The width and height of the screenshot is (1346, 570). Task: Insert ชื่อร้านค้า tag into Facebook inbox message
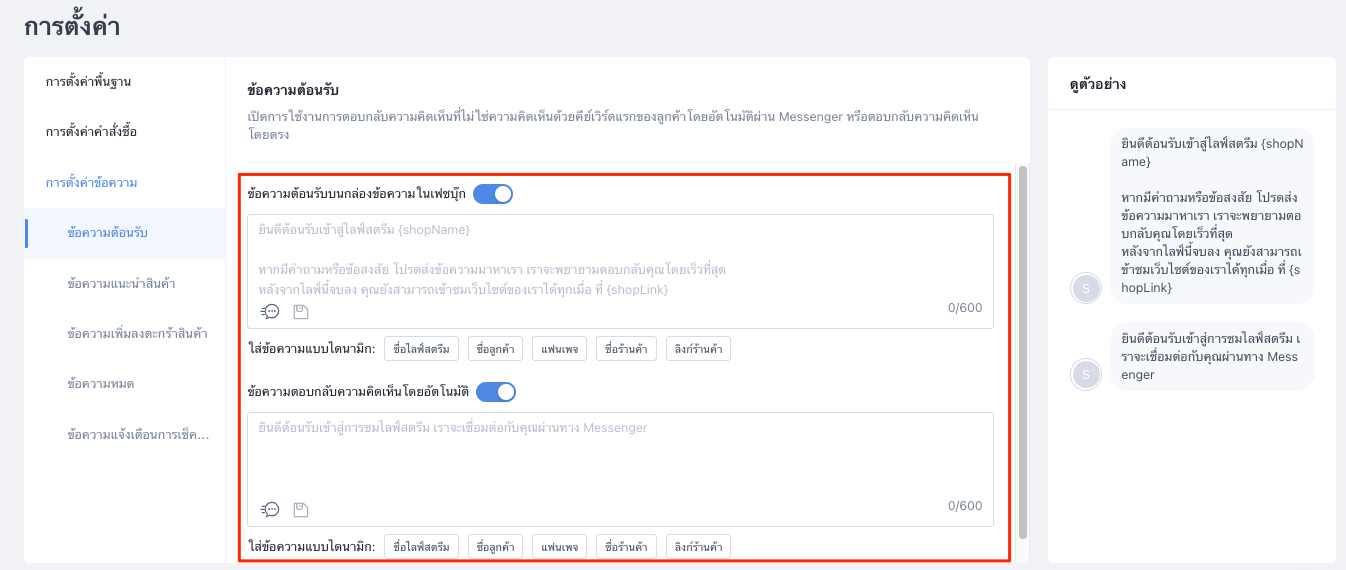click(626, 349)
